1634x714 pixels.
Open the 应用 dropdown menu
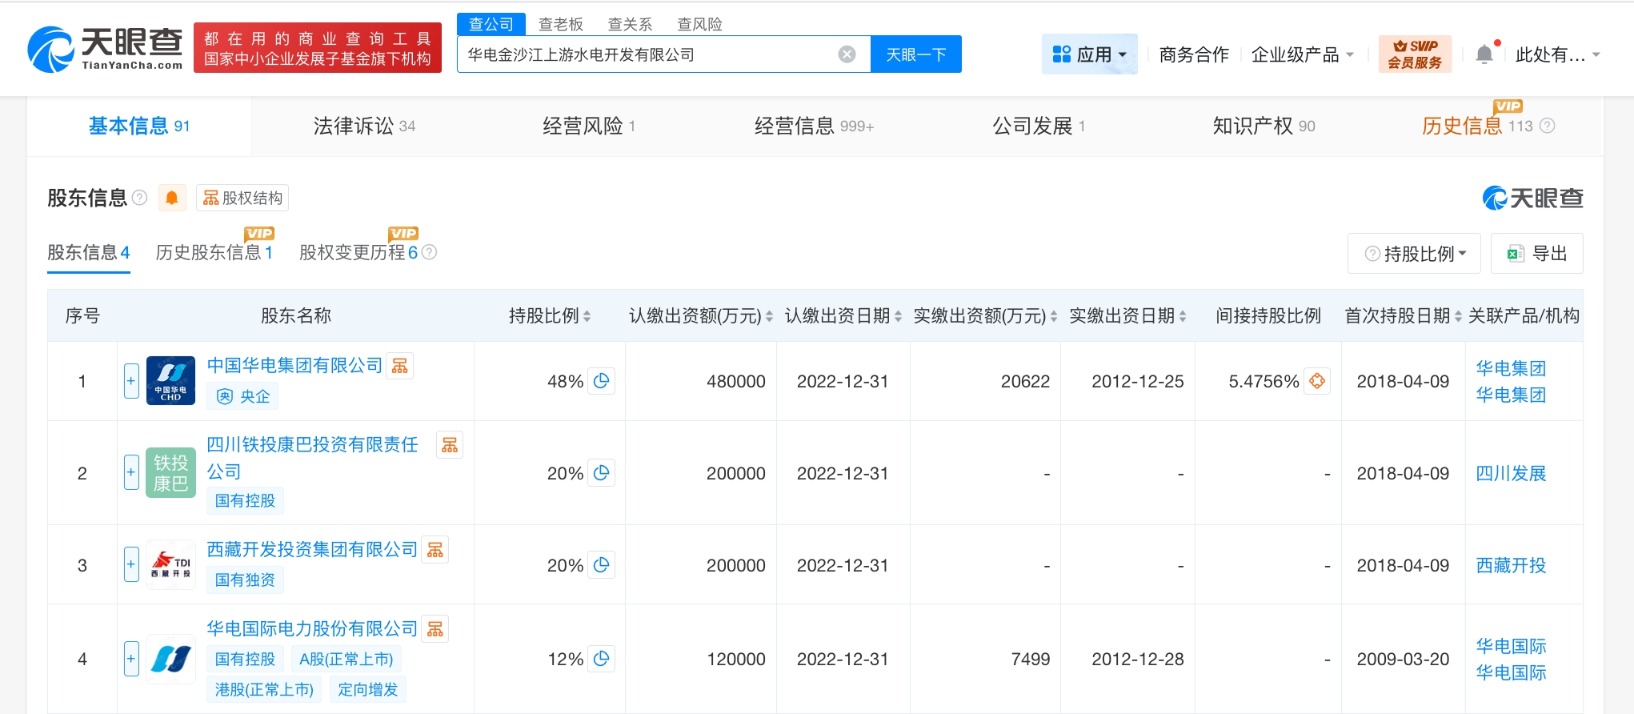(x=1089, y=55)
